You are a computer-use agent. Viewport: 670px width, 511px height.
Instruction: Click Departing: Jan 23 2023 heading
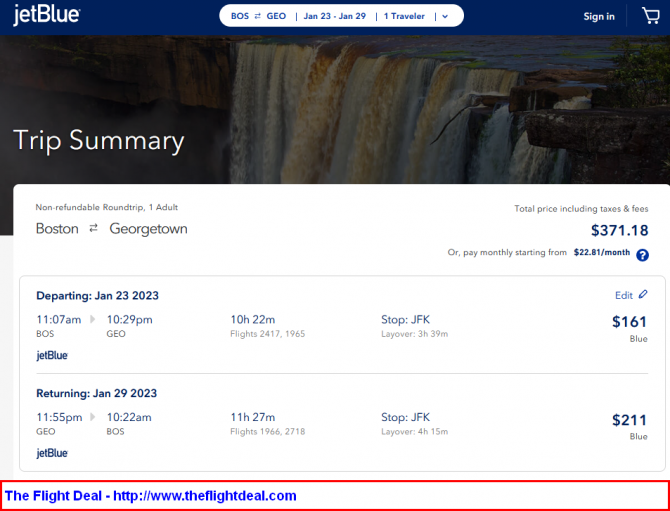(97, 296)
